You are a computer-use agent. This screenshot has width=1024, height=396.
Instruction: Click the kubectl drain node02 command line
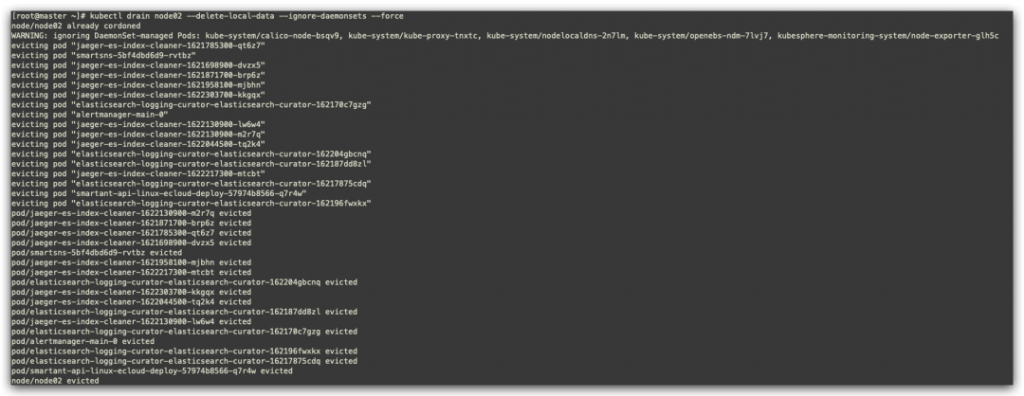tap(213, 15)
